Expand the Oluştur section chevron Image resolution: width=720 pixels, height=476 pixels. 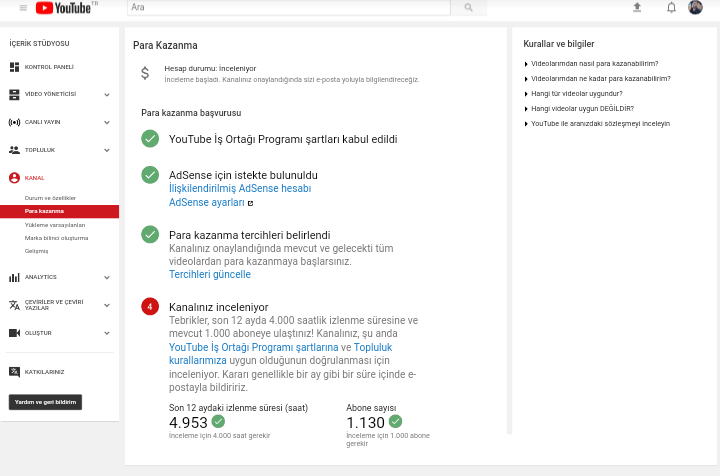(107, 333)
